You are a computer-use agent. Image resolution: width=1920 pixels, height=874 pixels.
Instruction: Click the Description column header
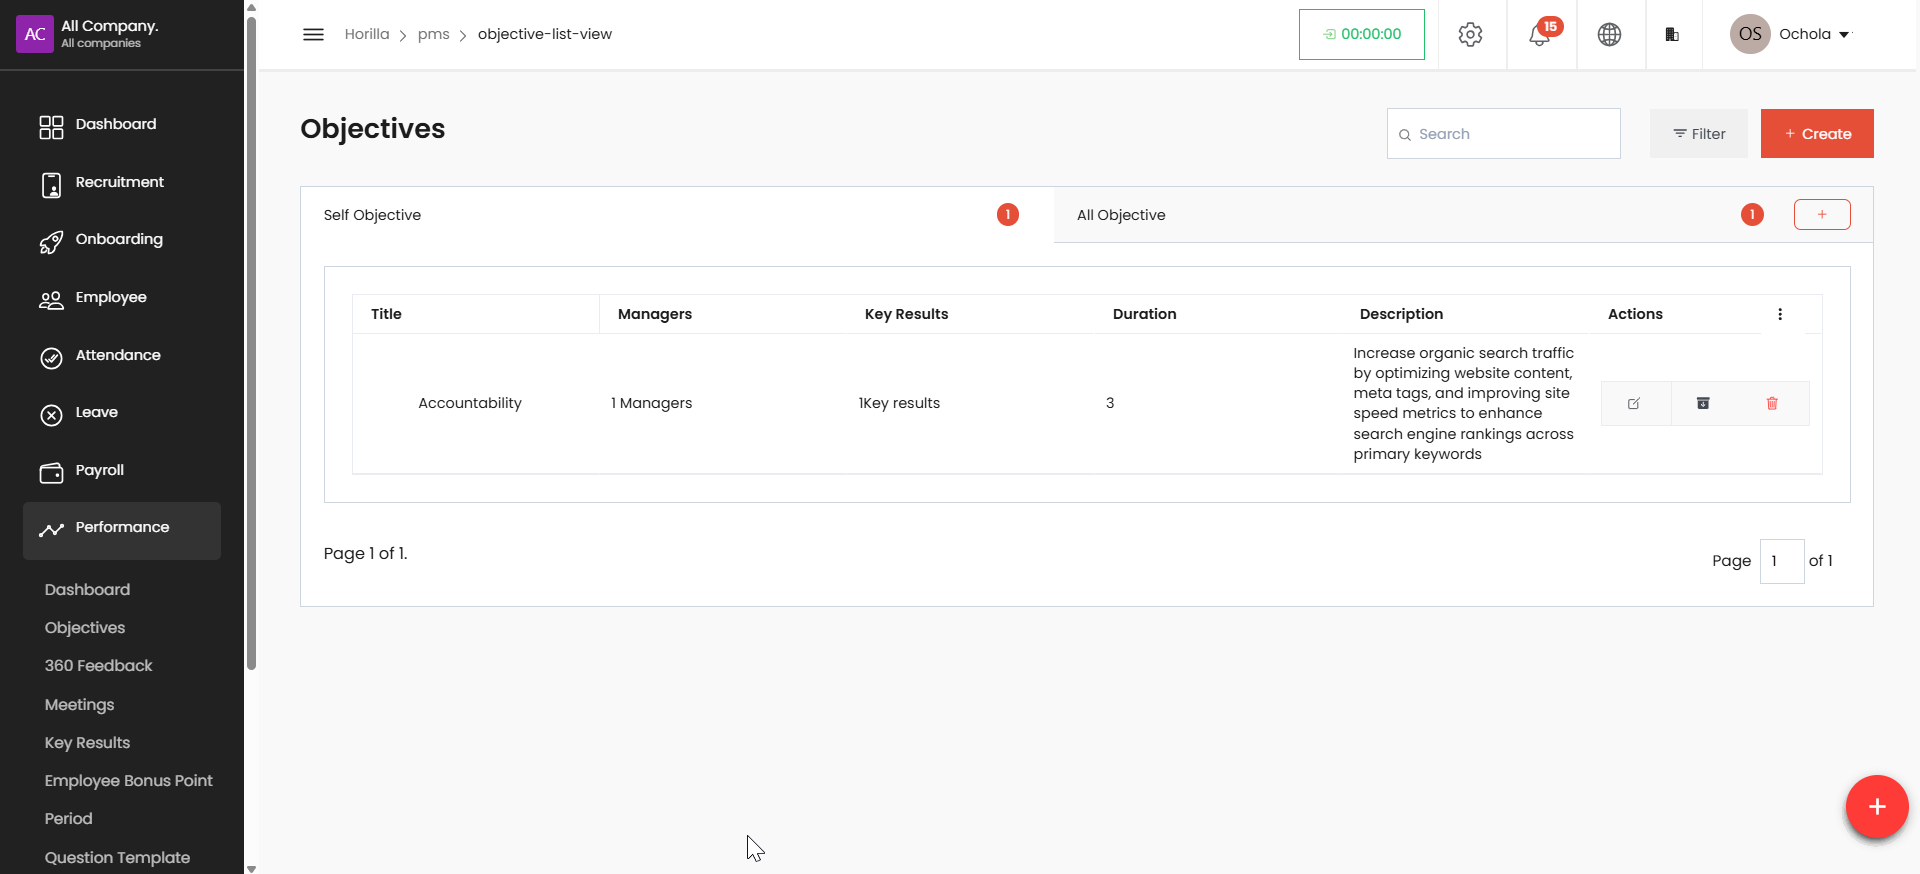point(1401,314)
